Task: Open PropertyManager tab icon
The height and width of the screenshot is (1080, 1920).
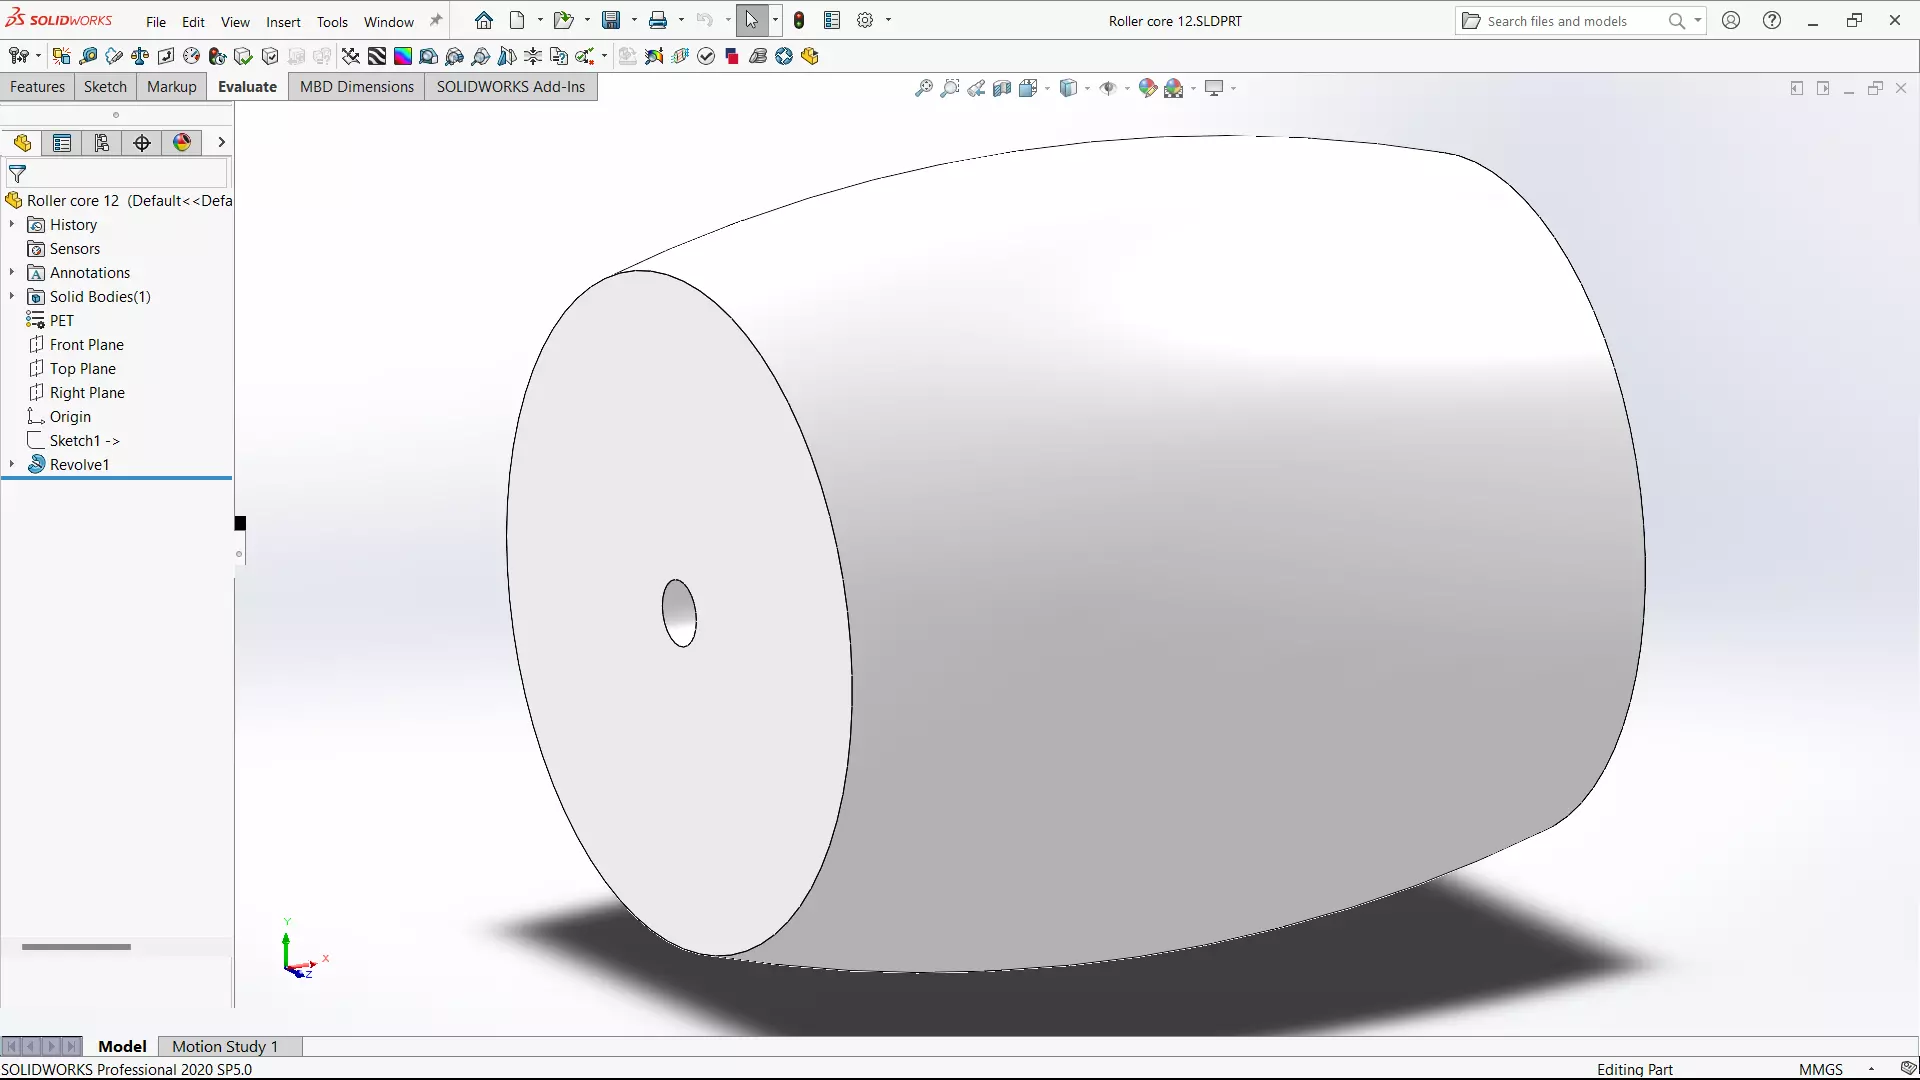Action: pyautogui.click(x=62, y=143)
